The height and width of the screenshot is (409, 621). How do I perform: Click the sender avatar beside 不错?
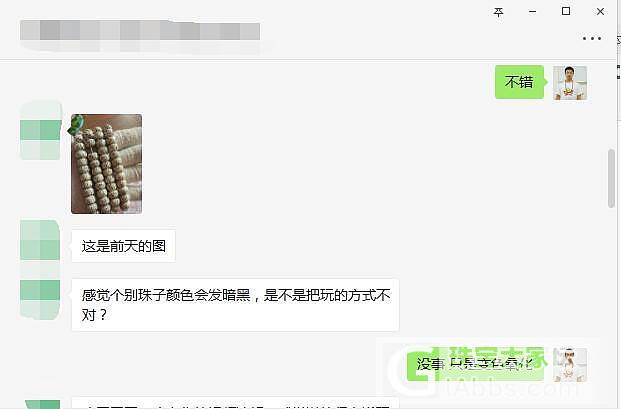570,83
